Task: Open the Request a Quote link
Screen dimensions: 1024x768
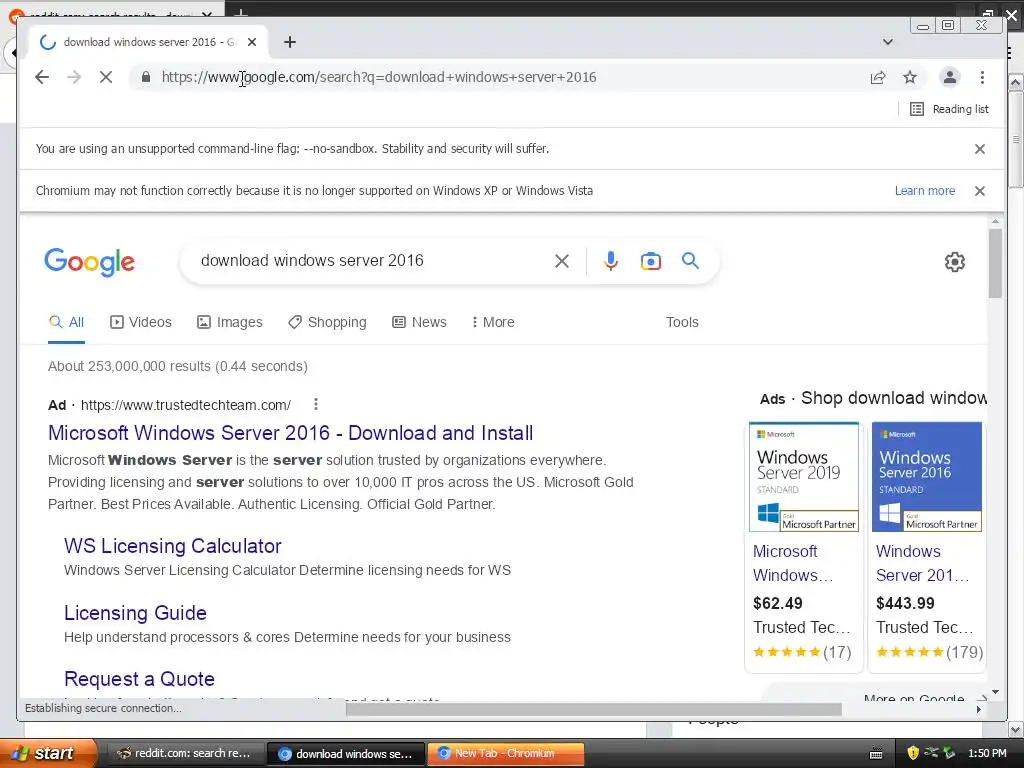Action: 139,679
